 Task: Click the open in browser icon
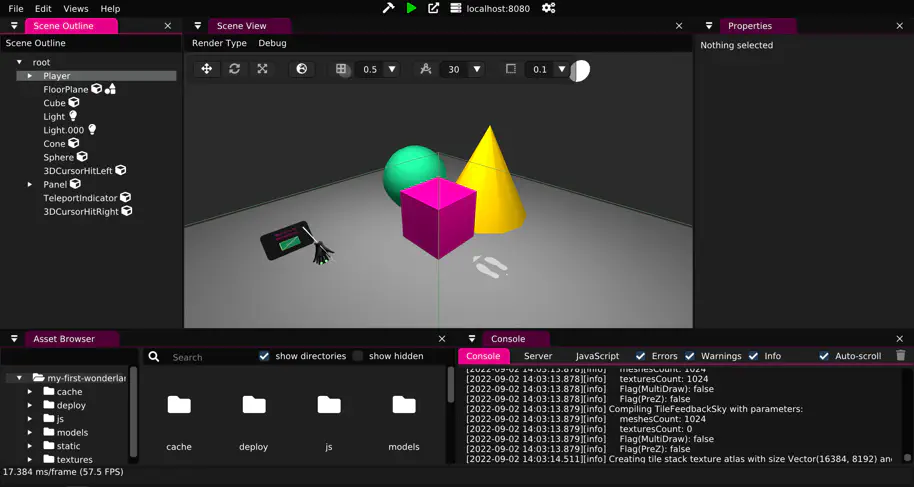[433, 8]
